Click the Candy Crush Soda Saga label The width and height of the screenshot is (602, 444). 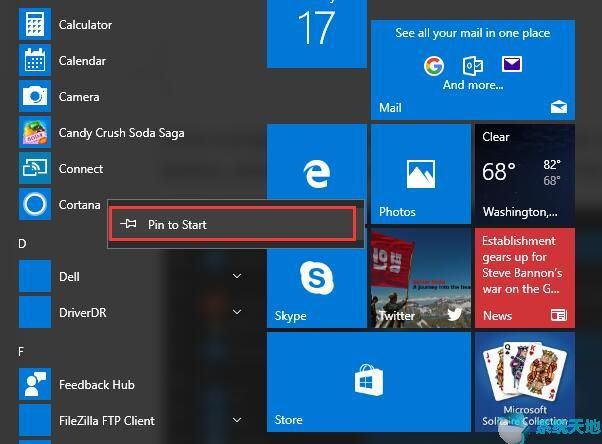point(121,133)
